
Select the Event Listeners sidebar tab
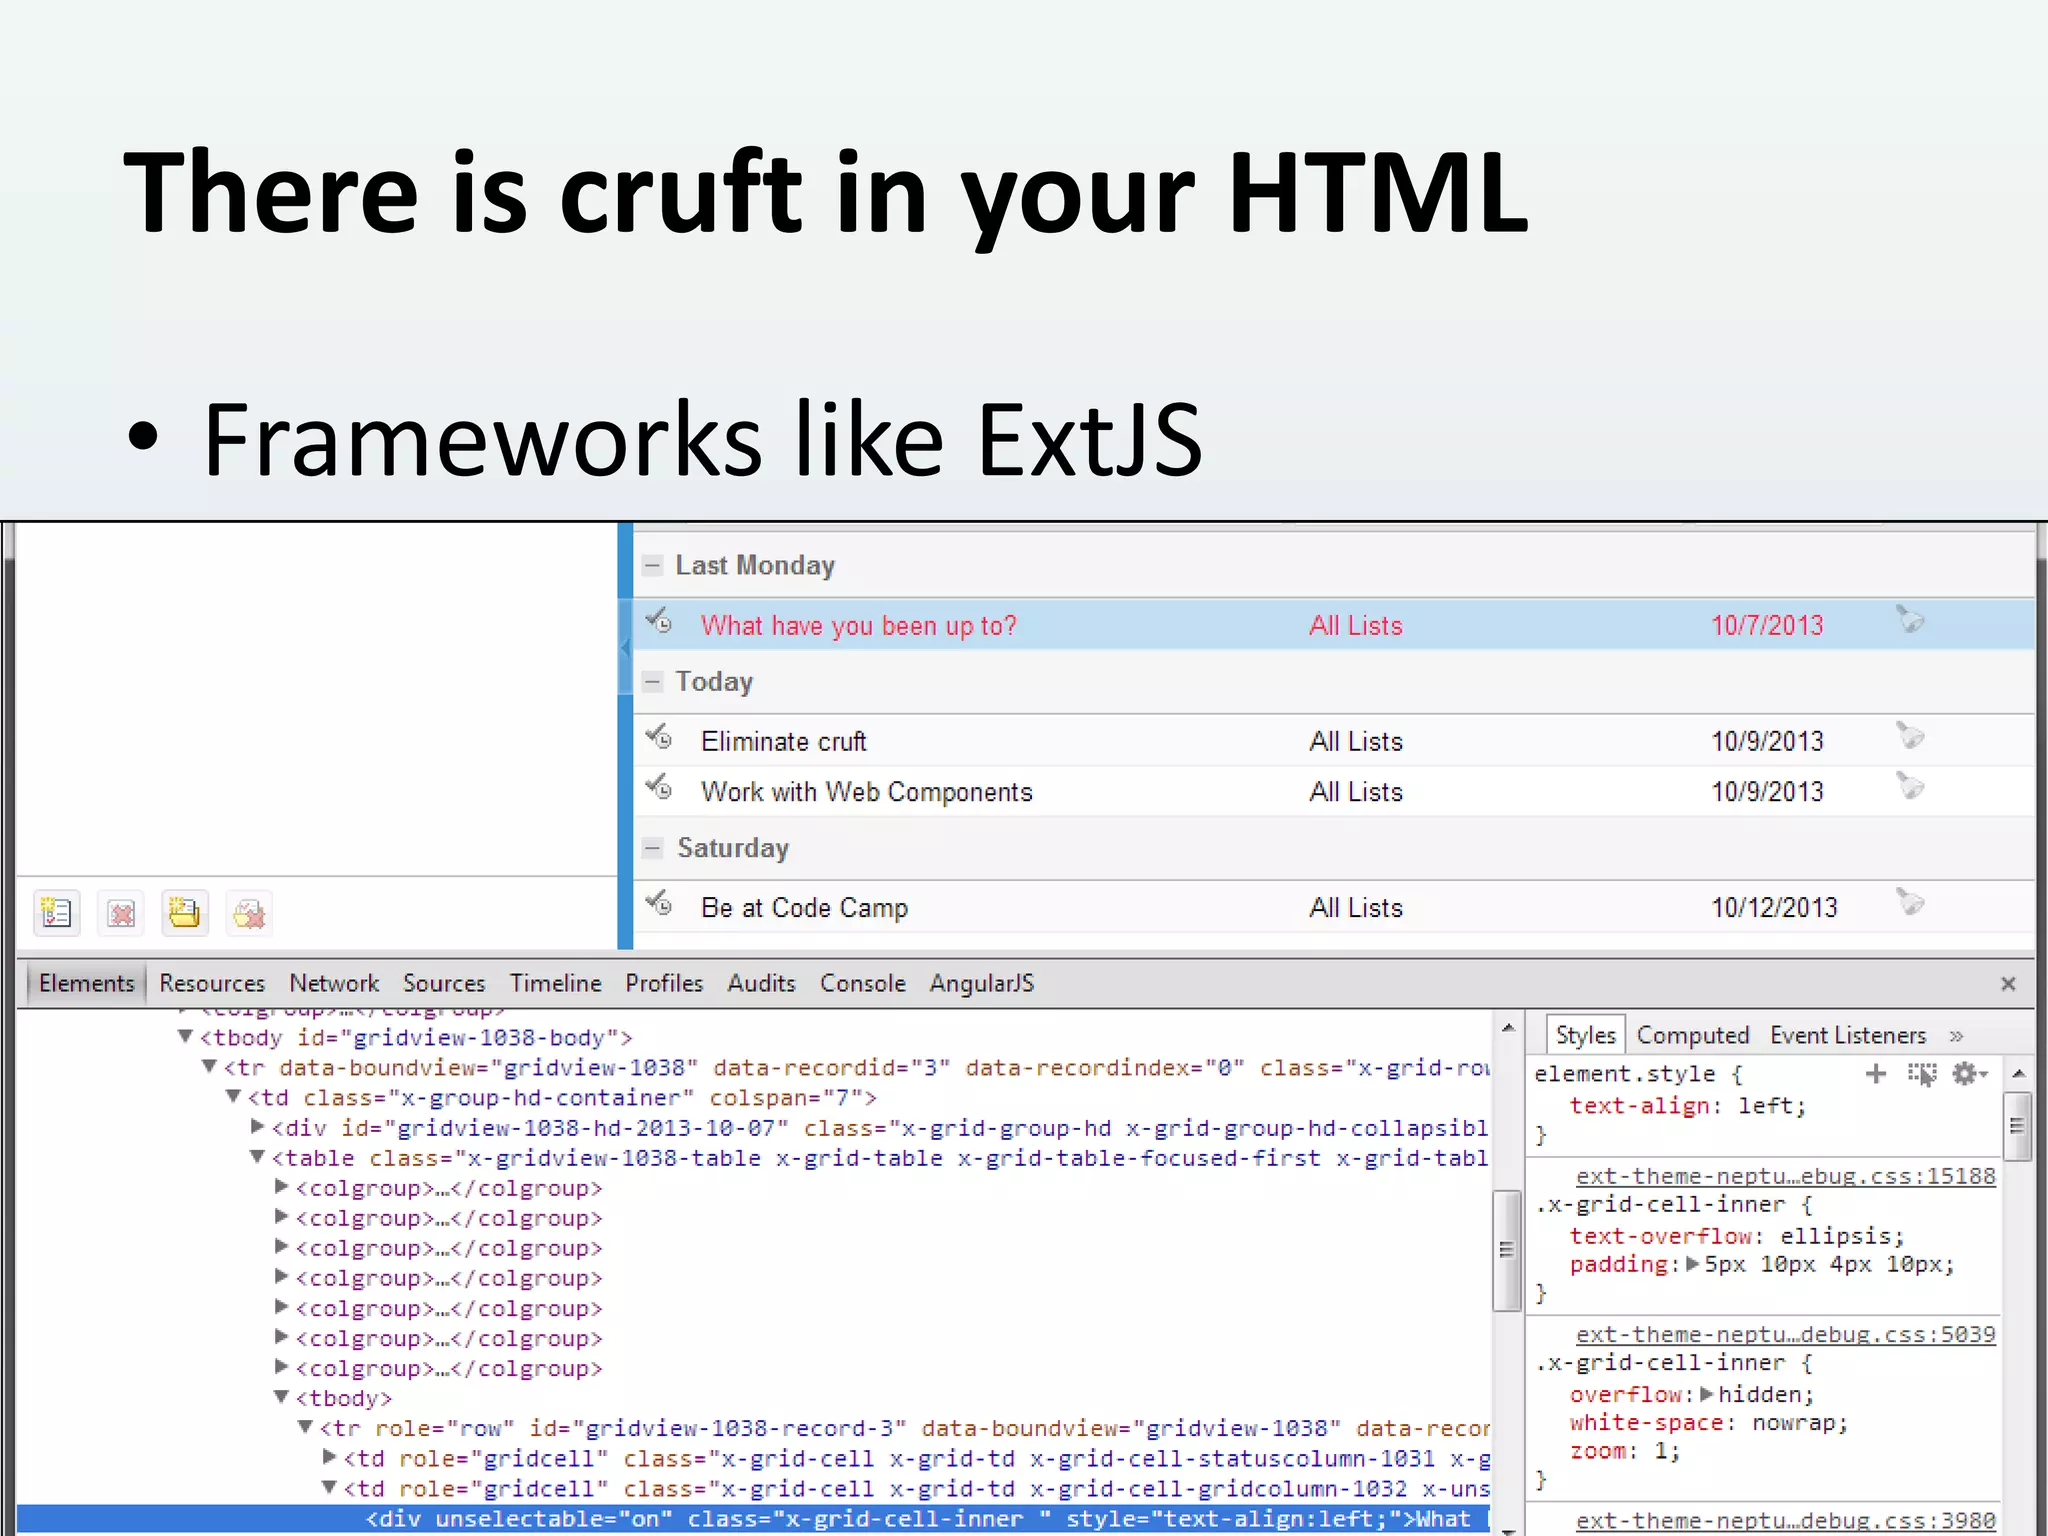pyautogui.click(x=1848, y=1035)
